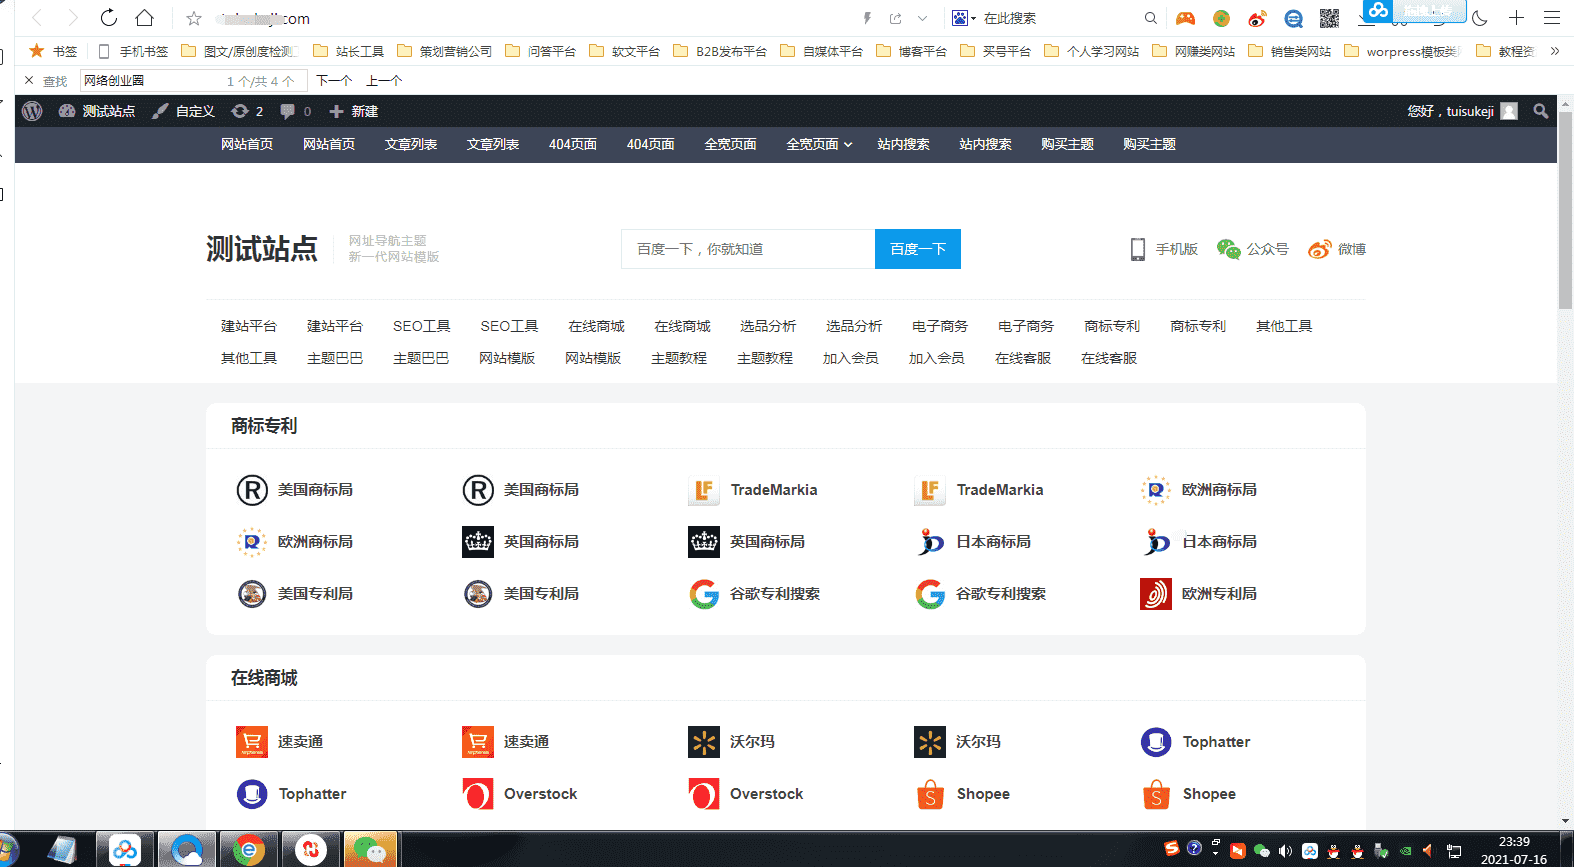The width and height of the screenshot is (1574, 867).
Task: Open comments bubble showing 0
Action: (296, 111)
